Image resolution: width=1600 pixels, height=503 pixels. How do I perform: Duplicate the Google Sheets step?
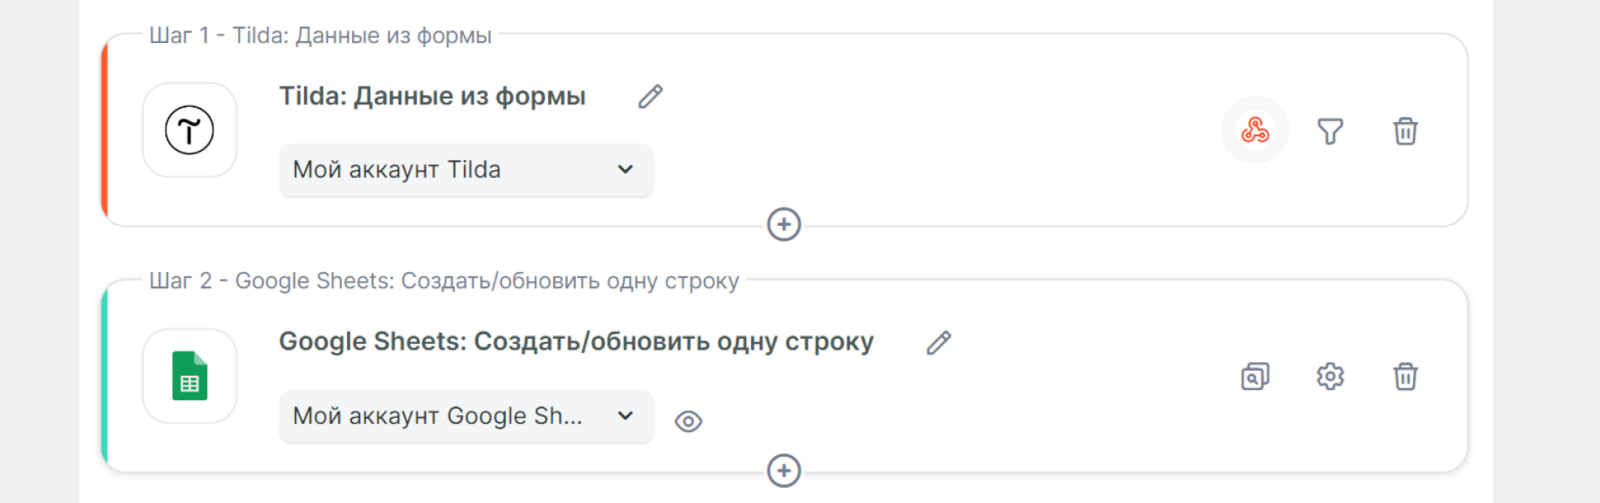(x=1255, y=377)
